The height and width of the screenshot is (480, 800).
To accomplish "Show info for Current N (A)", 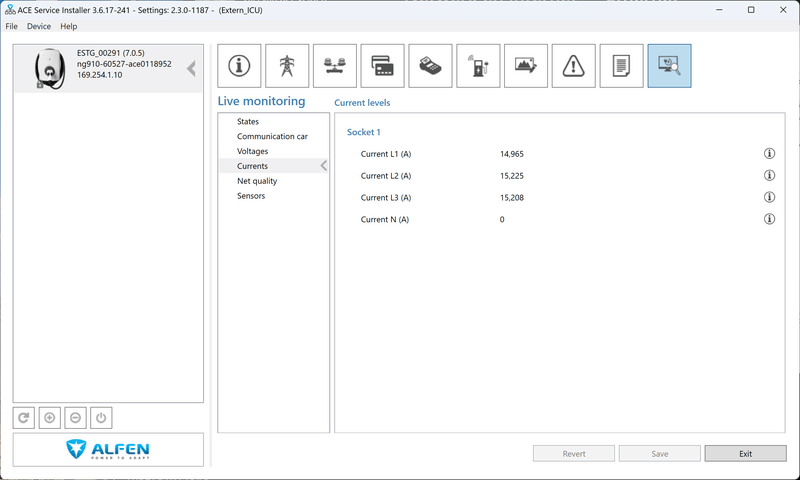I will 769,219.
